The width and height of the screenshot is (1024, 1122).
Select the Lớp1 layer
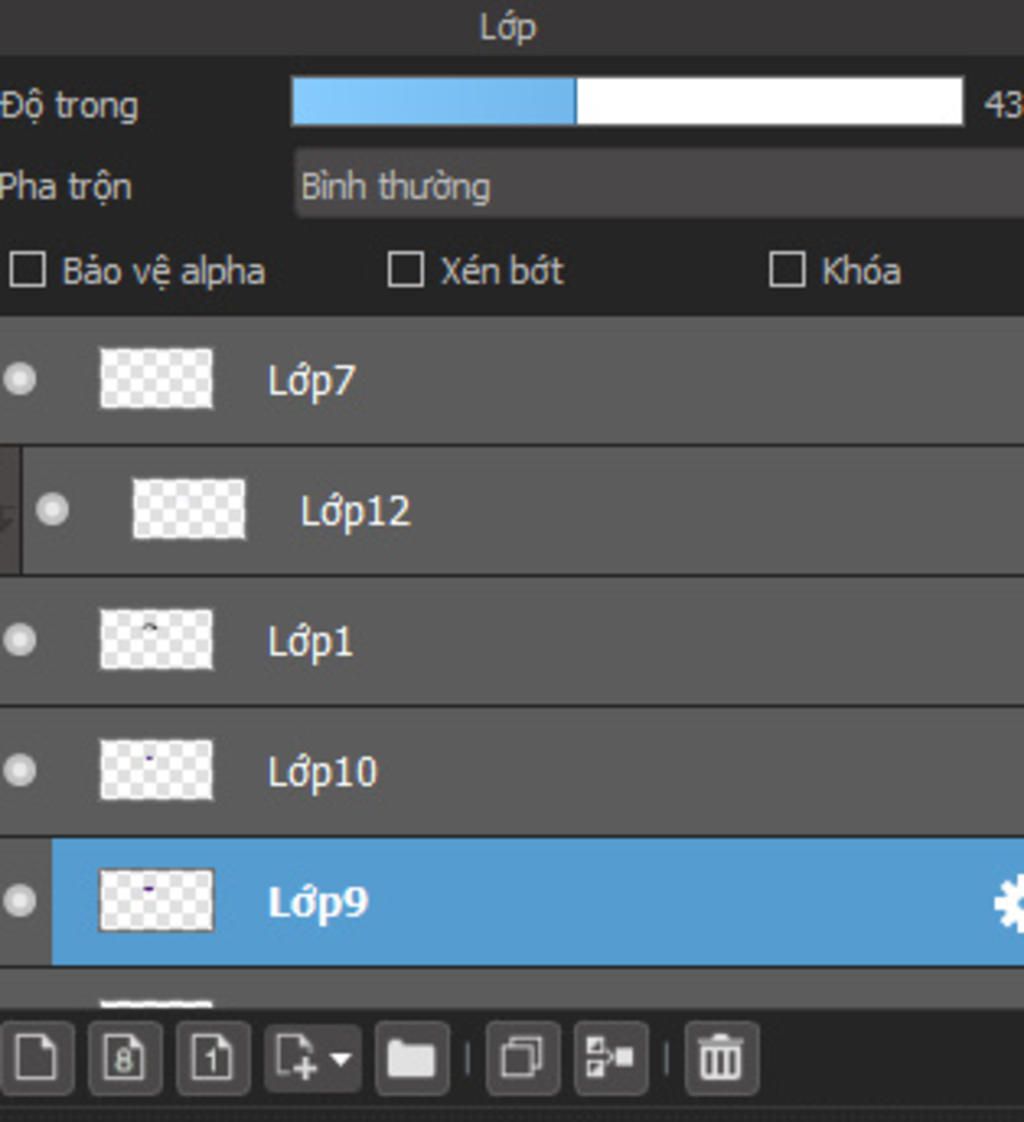(512, 640)
